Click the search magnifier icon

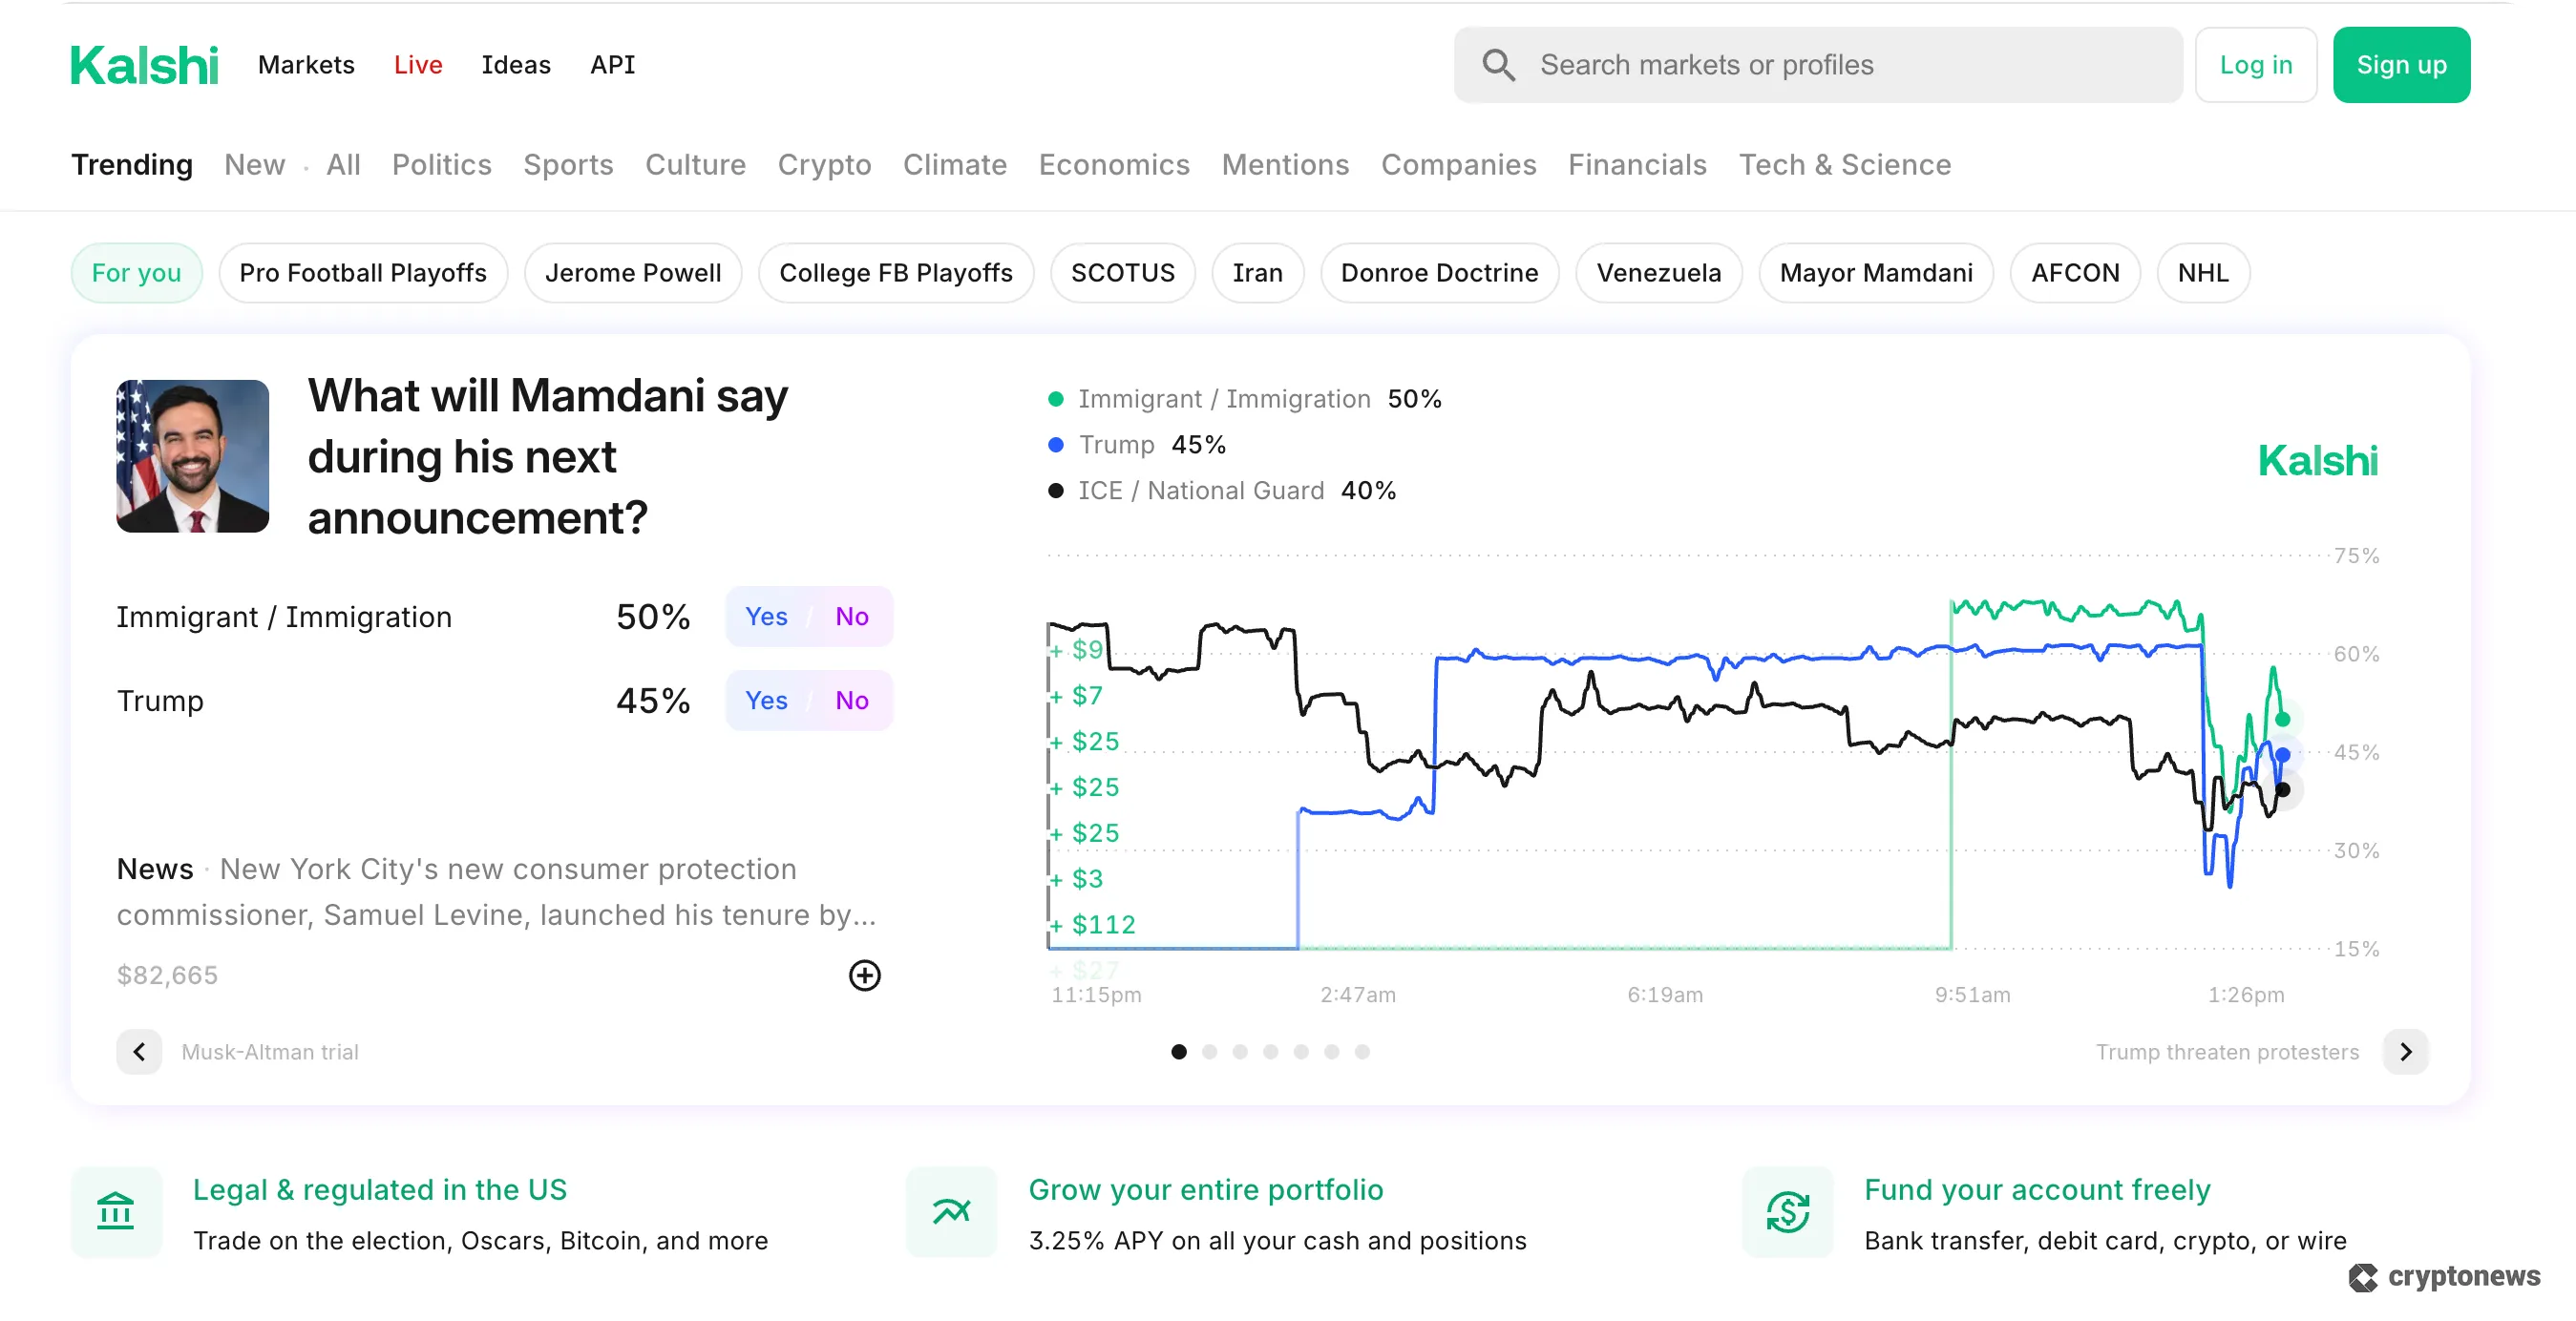pos(1498,65)
